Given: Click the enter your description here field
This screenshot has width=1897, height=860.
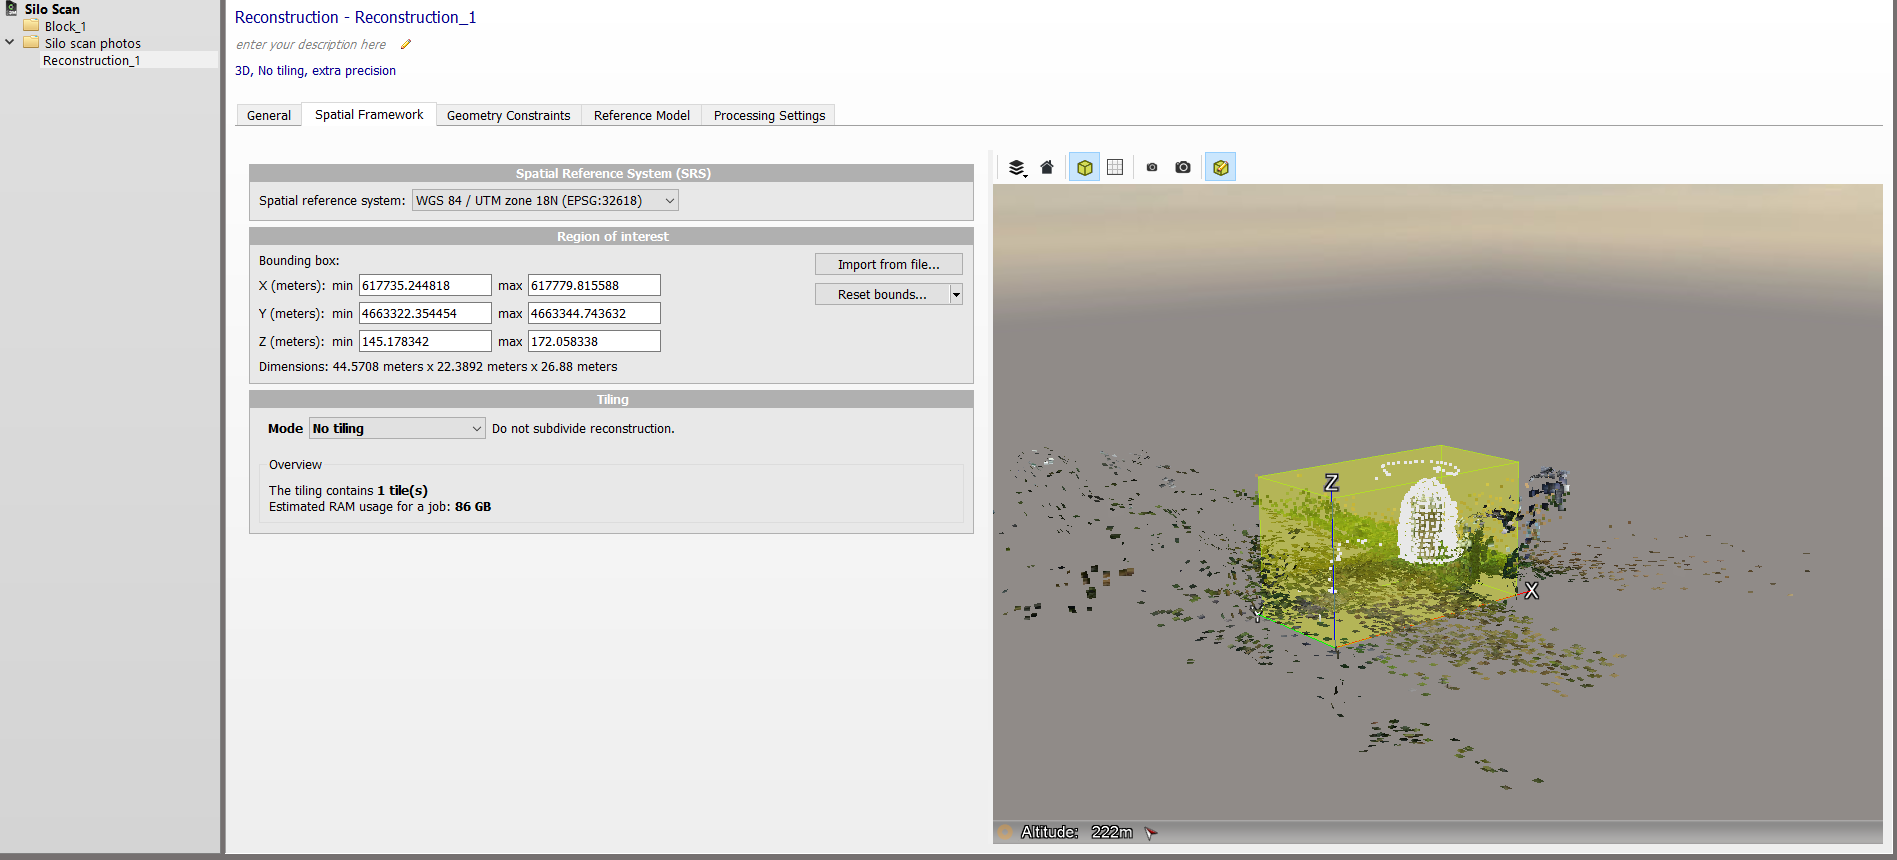Looking at the screenshot, I should click(x=311, y=44).
